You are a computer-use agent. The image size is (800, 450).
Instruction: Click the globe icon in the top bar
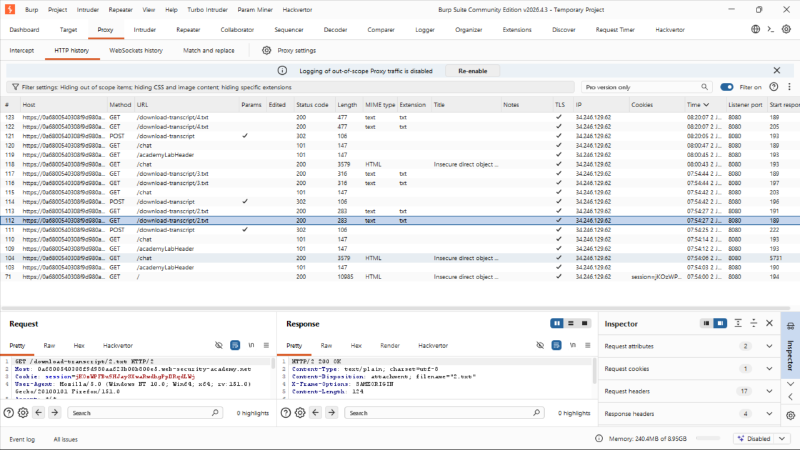[x=756, y=29]
